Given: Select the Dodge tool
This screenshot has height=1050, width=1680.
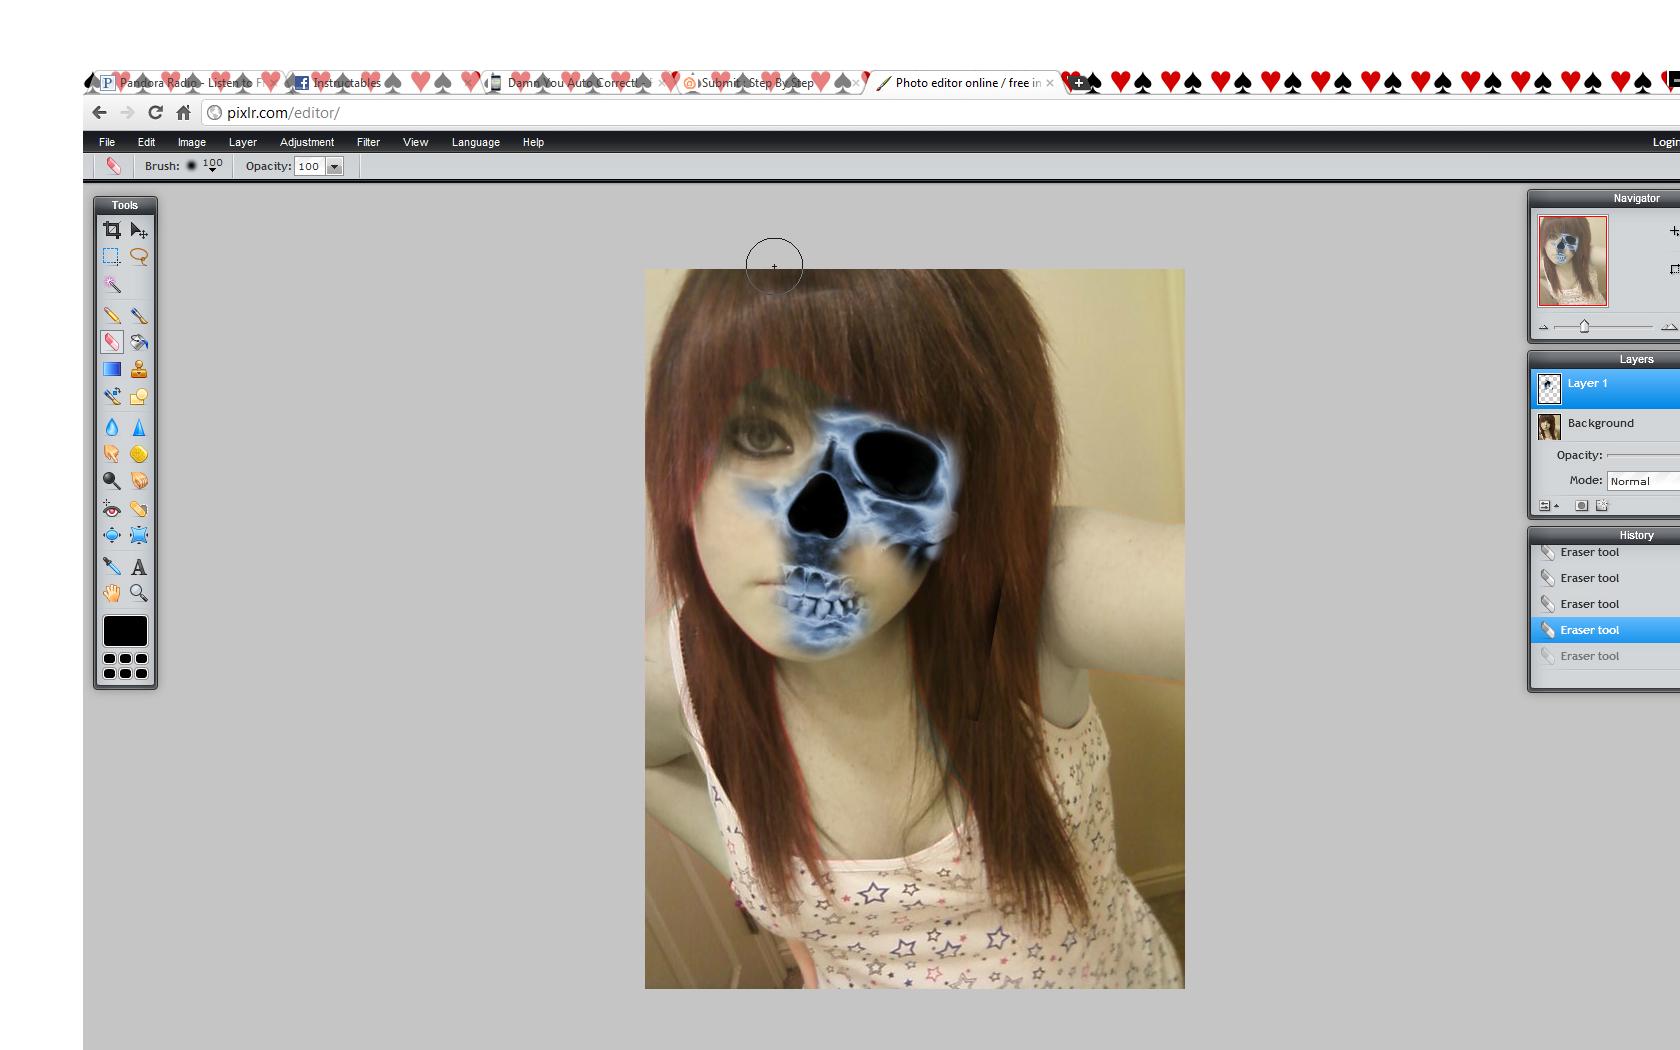Looking at the screenshot, I should 112,481.
